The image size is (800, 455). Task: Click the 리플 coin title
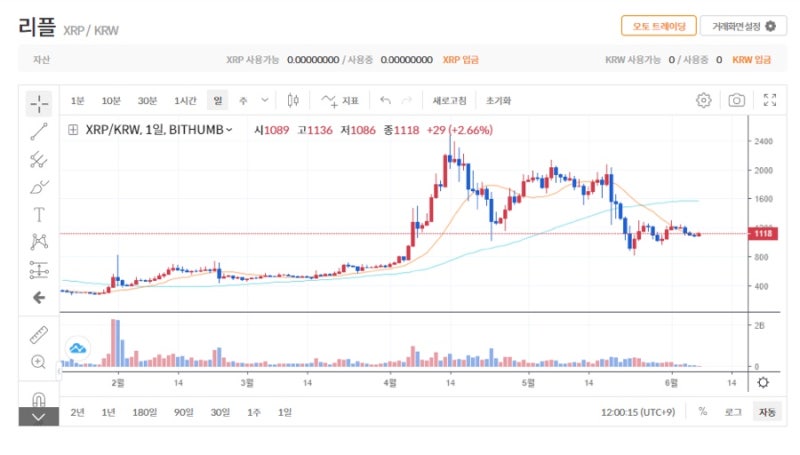click(37, 27)
